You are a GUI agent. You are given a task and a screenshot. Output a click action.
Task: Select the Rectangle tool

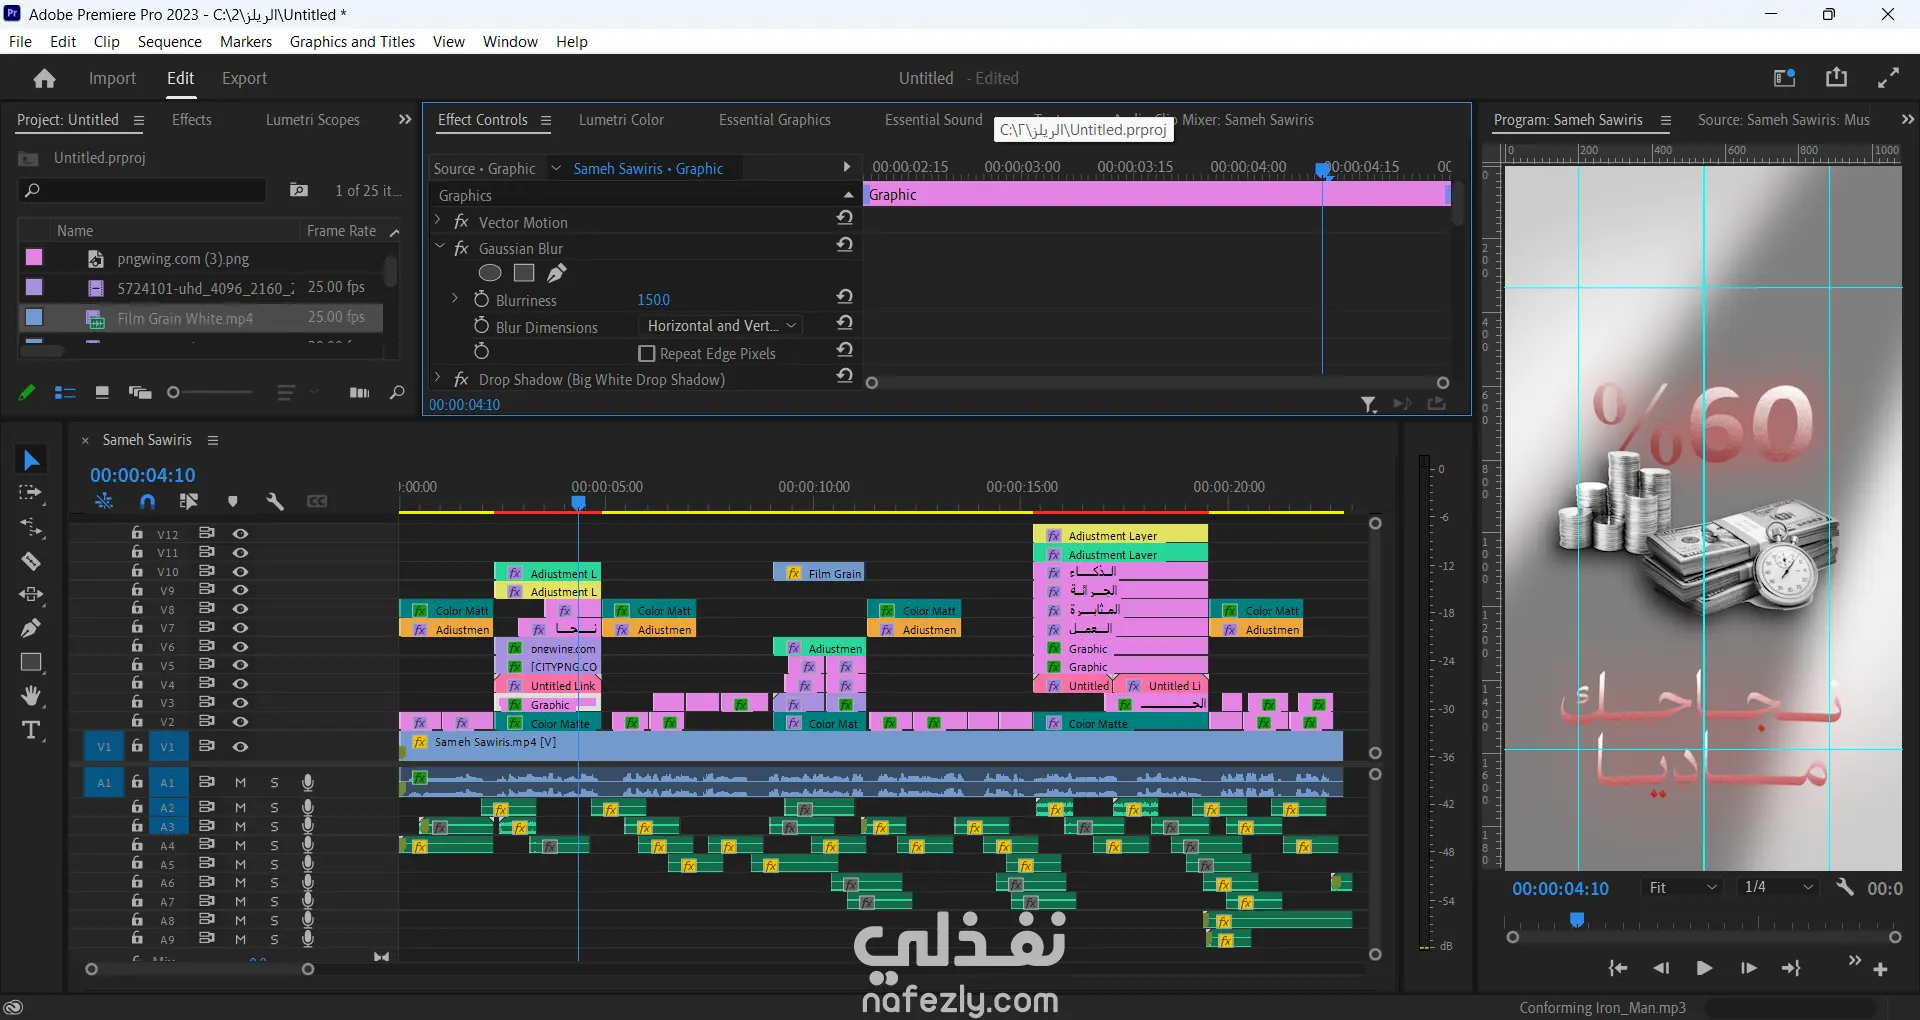(x=31, y=662)
